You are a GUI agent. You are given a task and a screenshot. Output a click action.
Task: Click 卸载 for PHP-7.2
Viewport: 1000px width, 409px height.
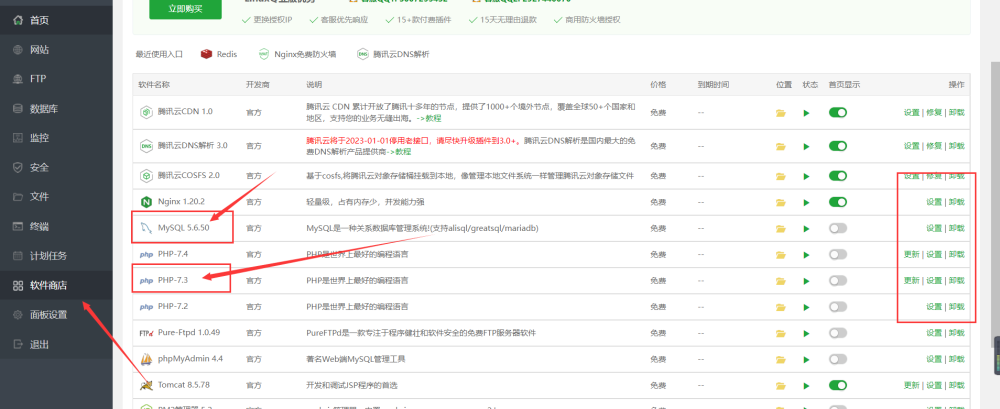(x=957, y=306)
